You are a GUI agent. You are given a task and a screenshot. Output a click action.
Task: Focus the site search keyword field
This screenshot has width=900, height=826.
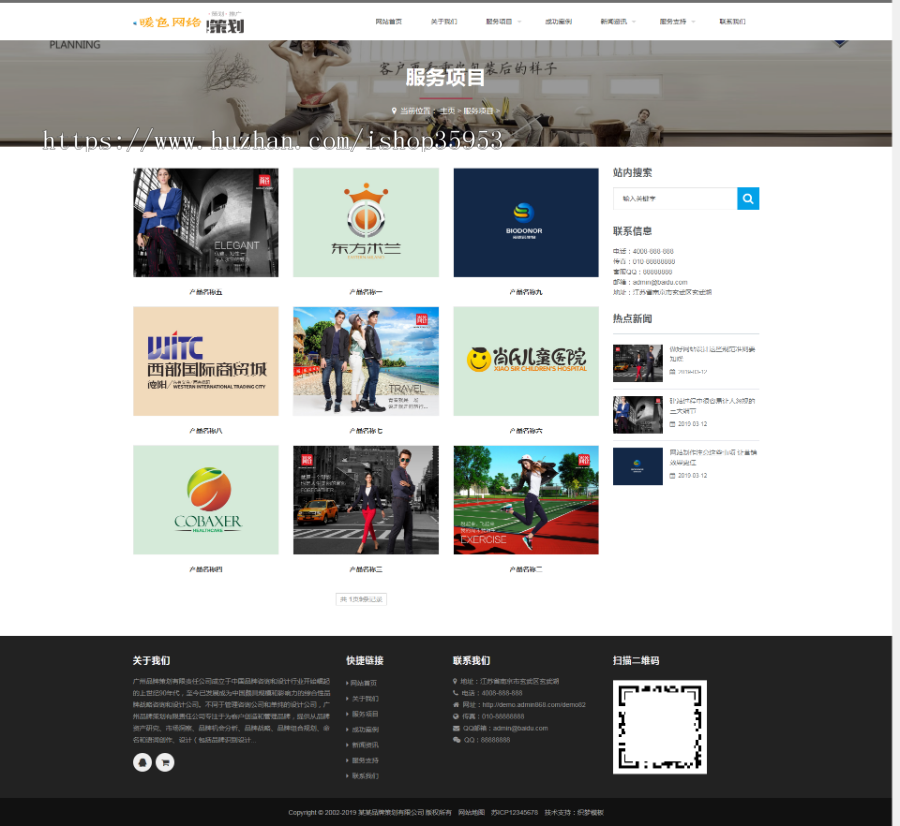point(675,198)
